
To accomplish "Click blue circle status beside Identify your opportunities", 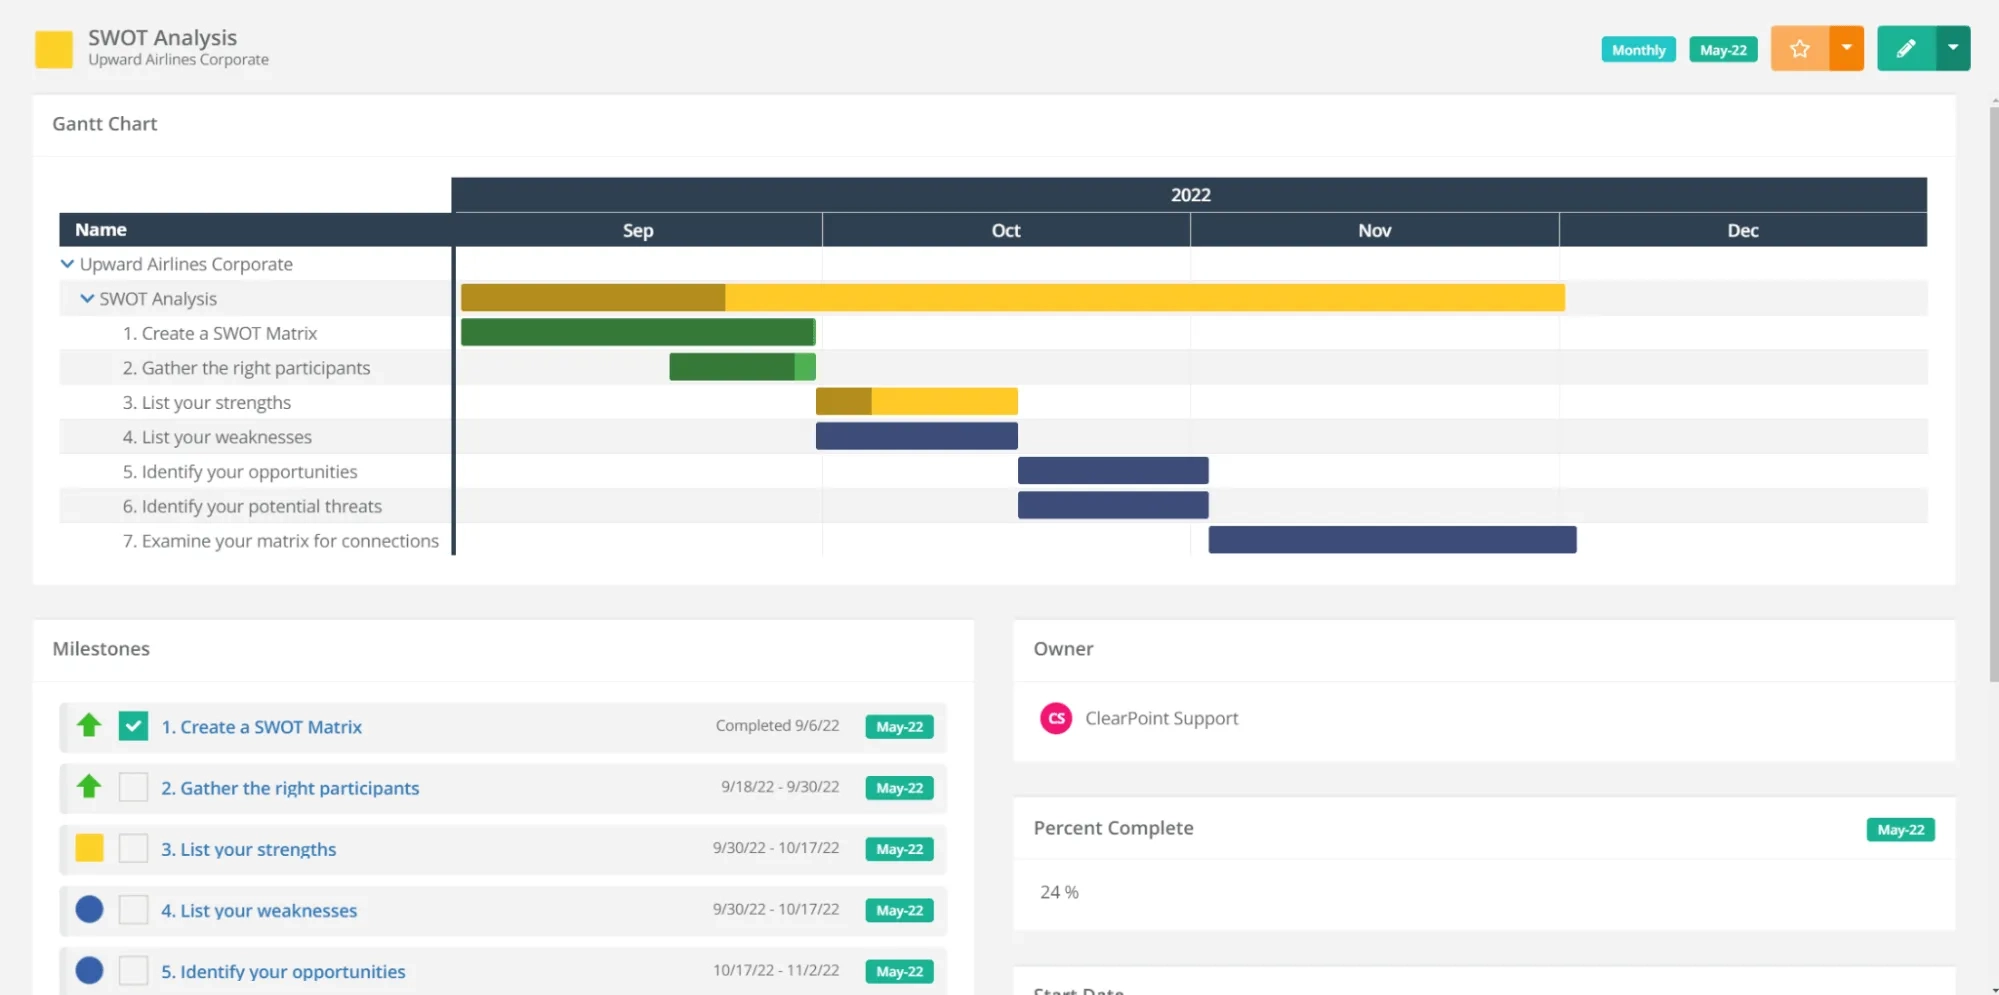I will [89, 970].
